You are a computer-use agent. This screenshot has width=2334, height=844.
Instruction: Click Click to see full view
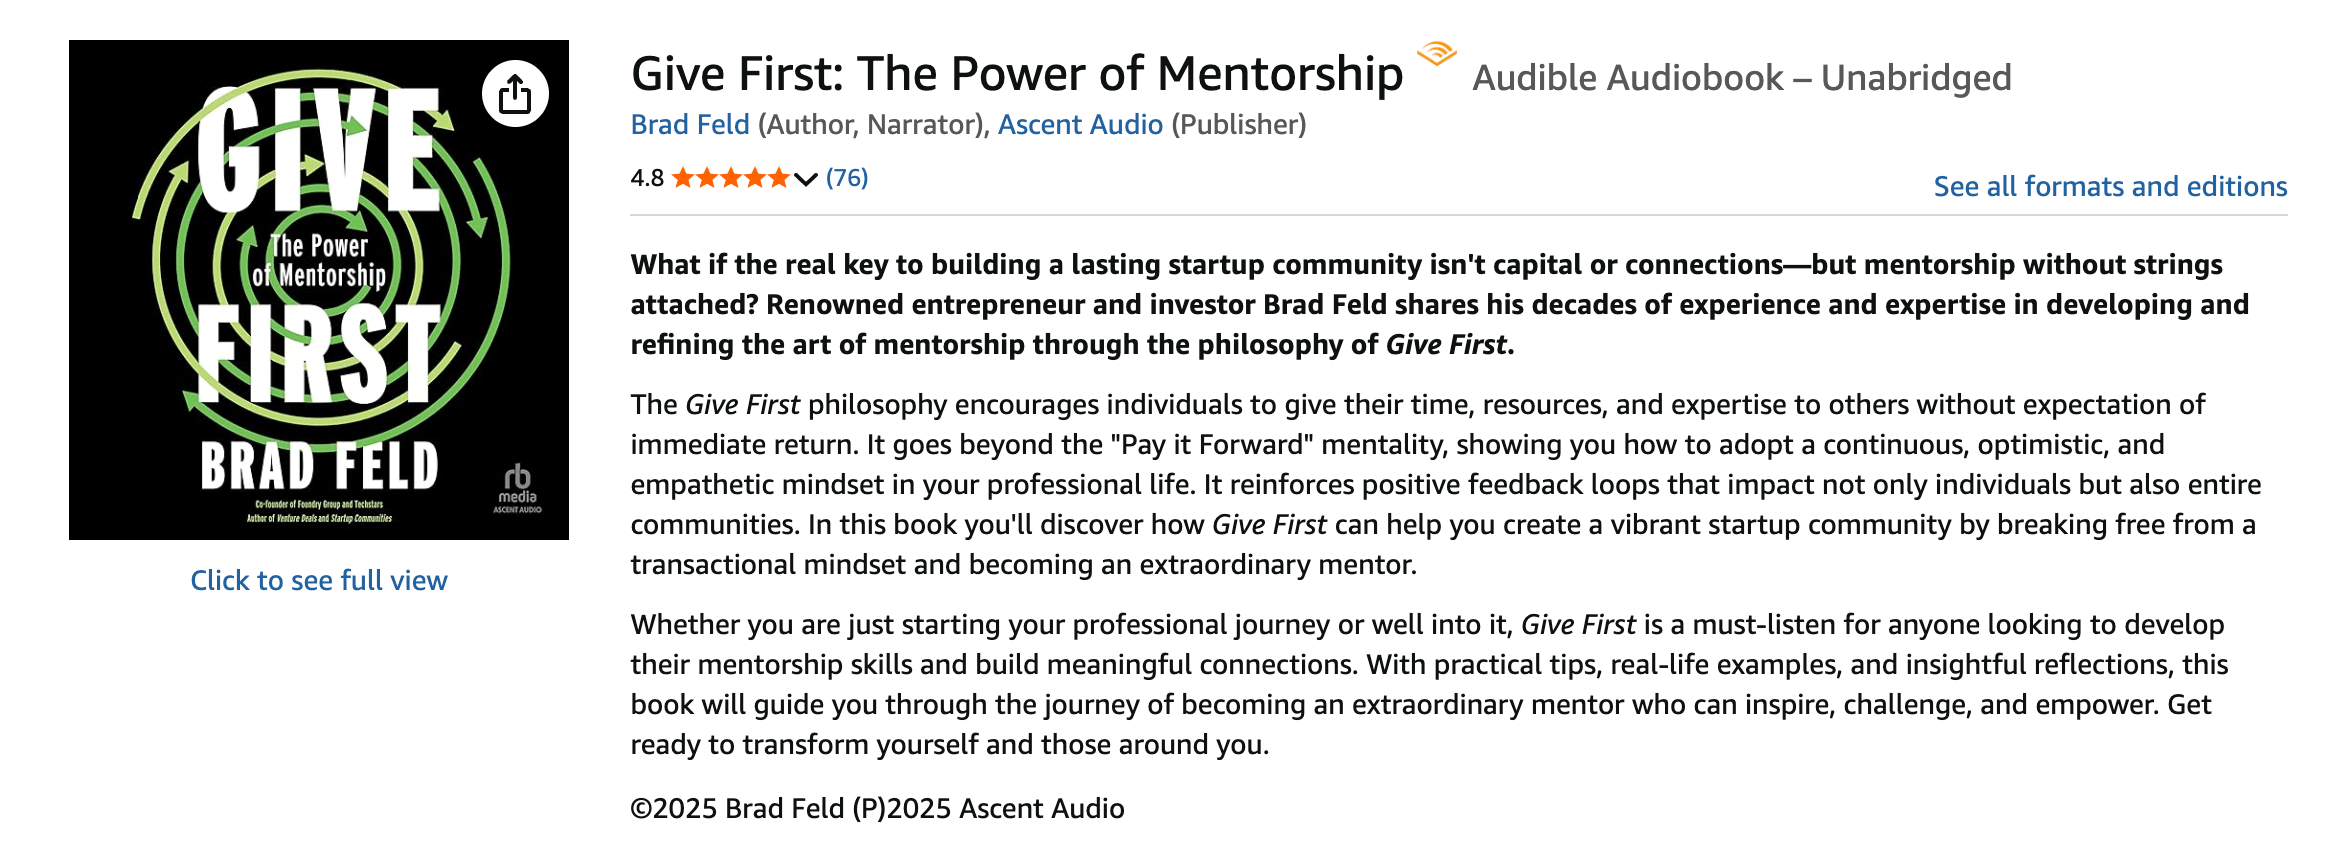[x=318, y=579]
